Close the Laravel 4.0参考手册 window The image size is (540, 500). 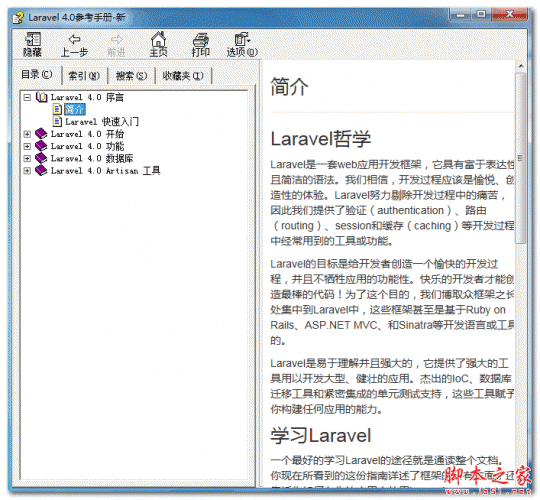[x=509, y=14]
